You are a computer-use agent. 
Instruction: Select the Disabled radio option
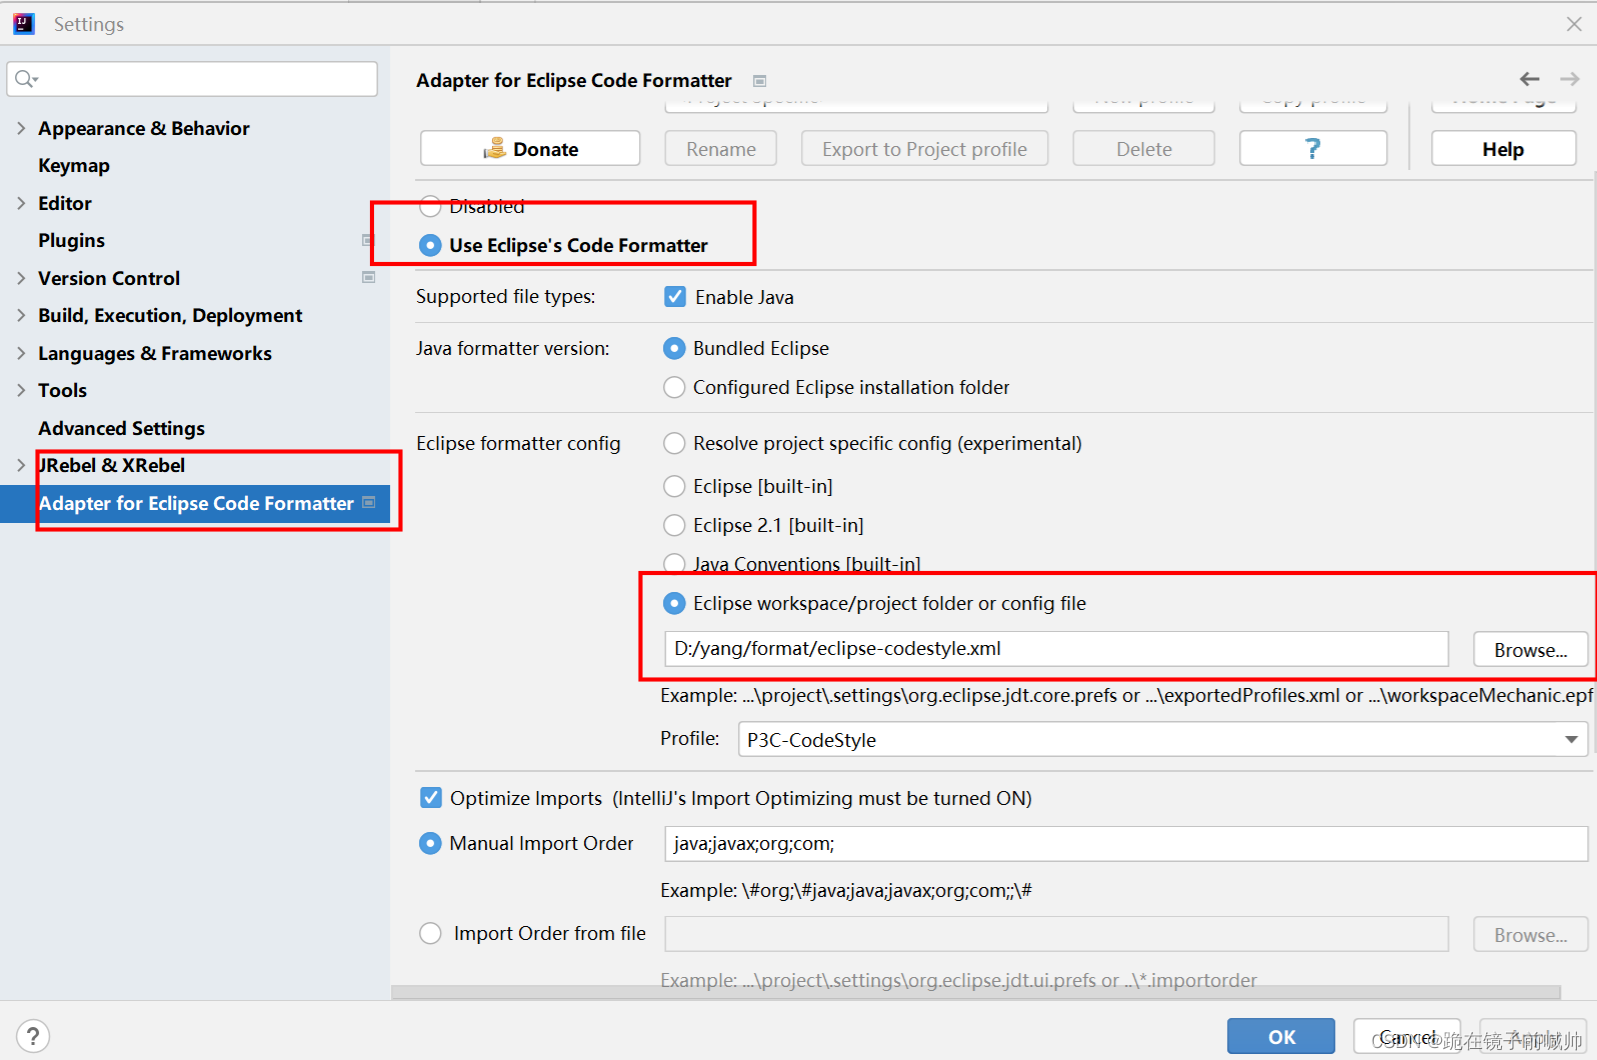(430, 206)
